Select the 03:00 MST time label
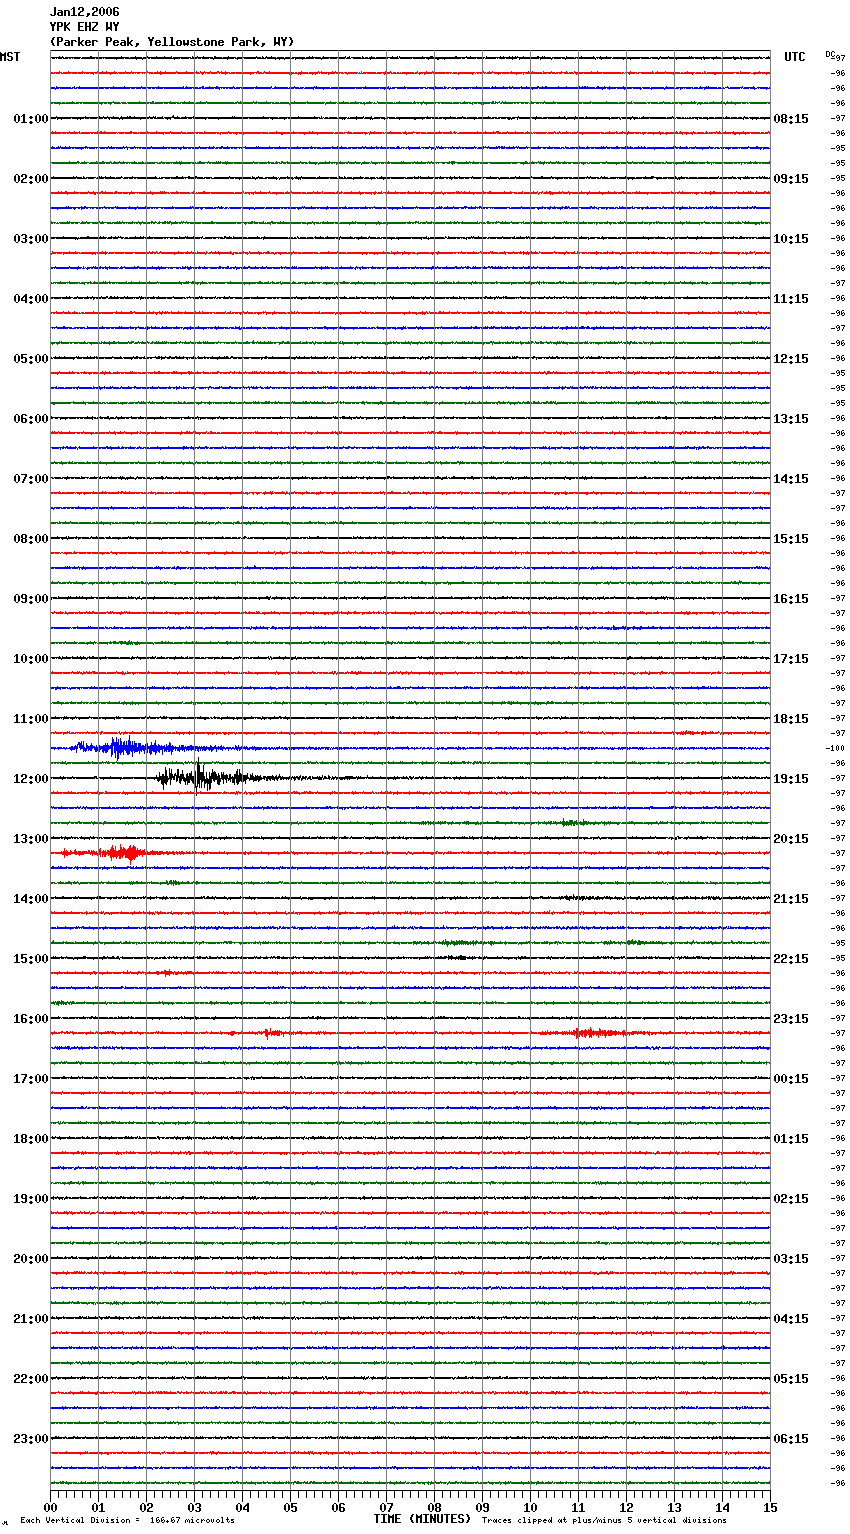 coord(31,239)
